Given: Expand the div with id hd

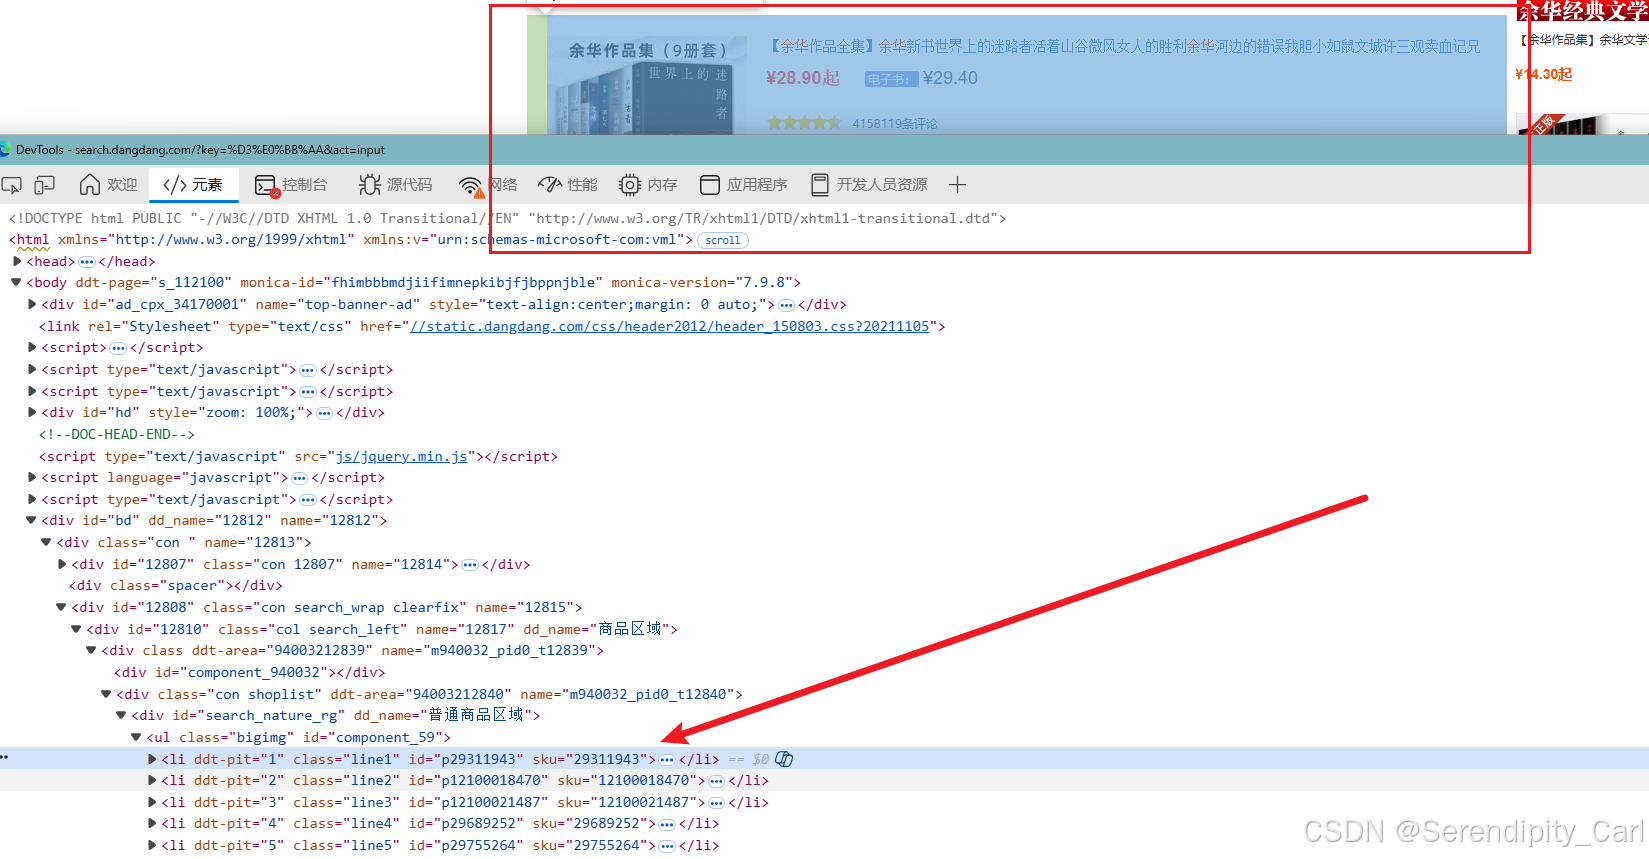Looking at the screenshot, I should point(32,412).
